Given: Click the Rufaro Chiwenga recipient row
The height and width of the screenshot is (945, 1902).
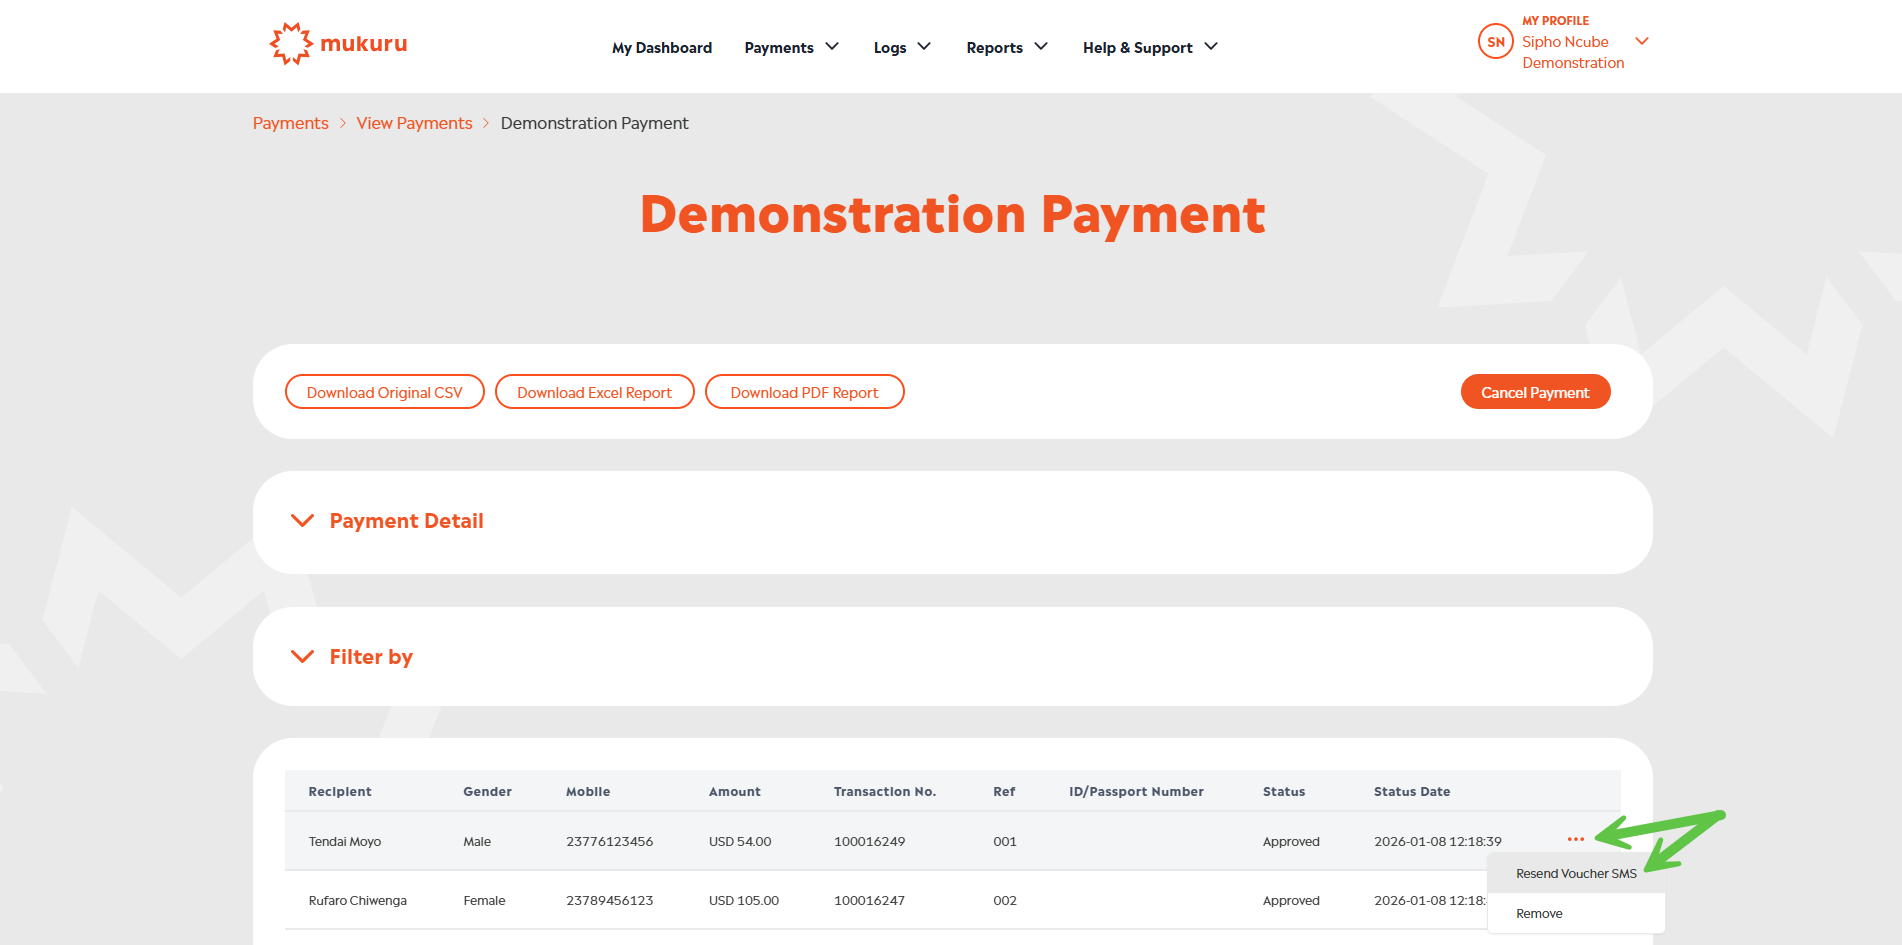Looking at the screenshot, I should tap(358, 900).
